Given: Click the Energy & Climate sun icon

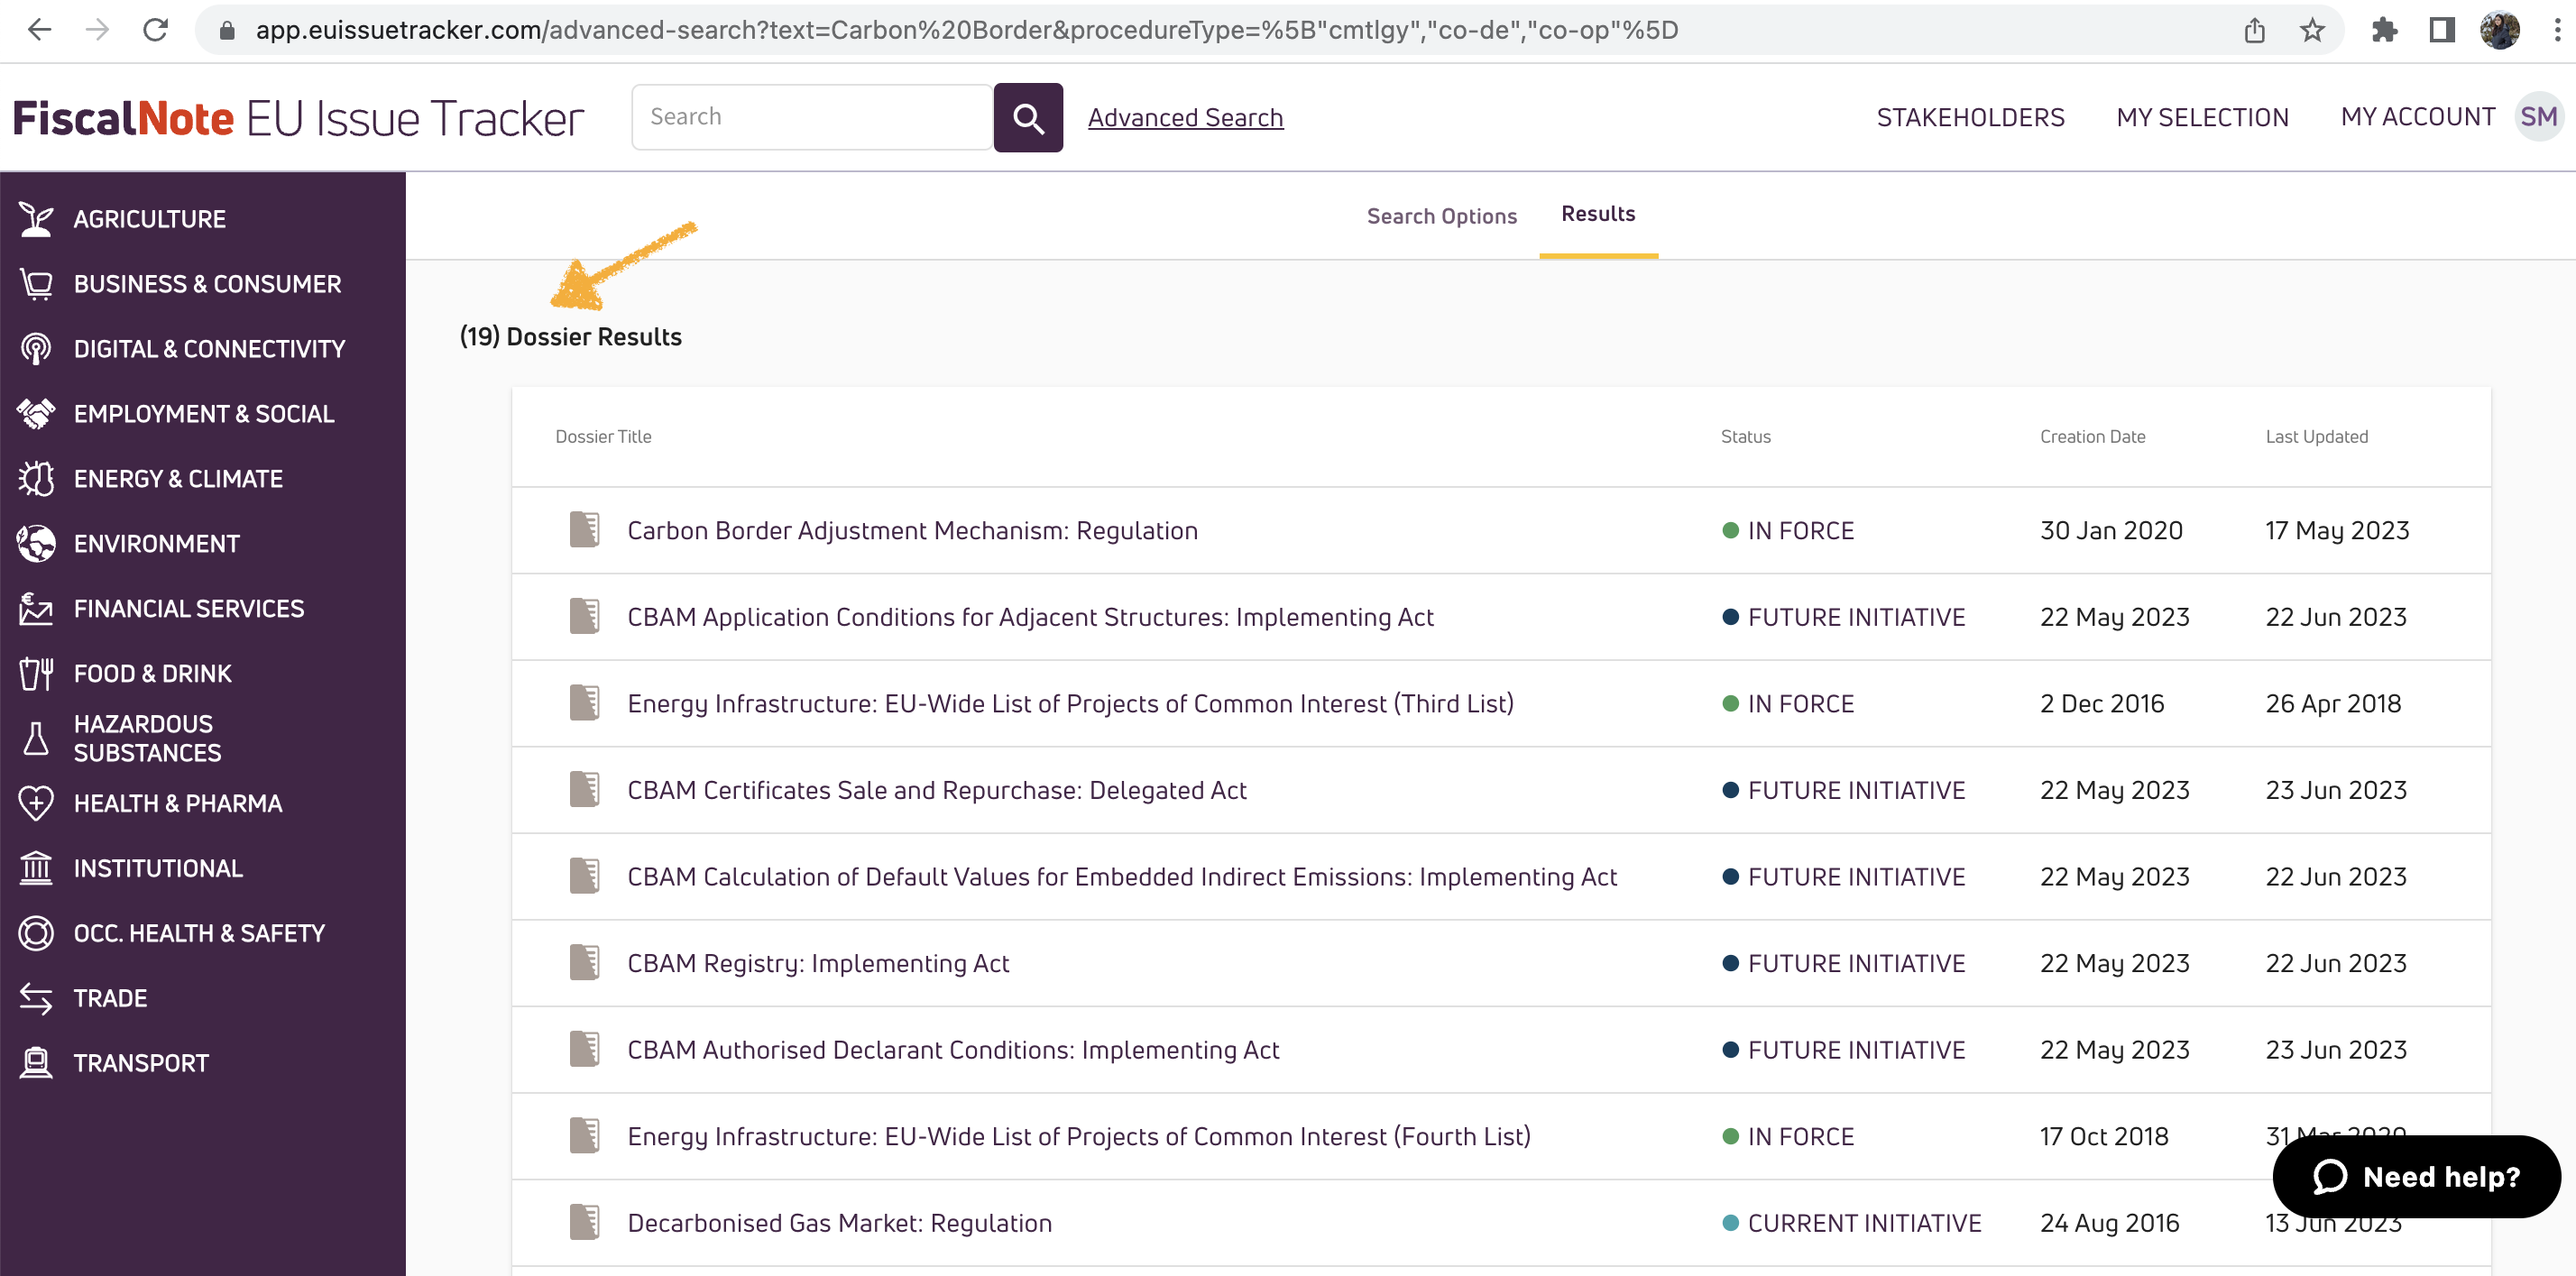Looking at the screenshot, I should pos(36,478).
